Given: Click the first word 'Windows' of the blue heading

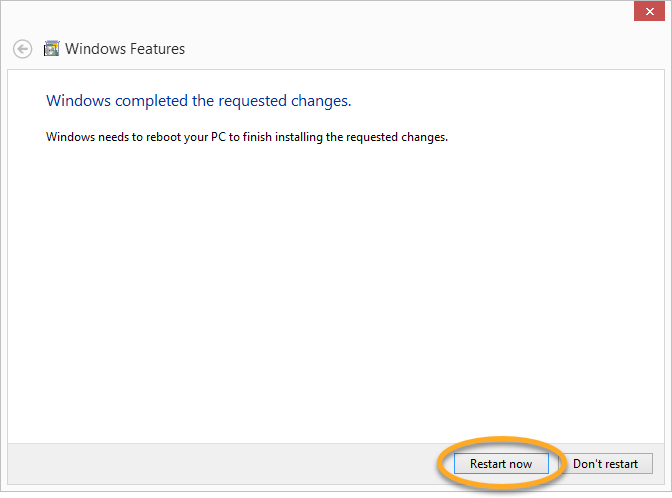Looking at the screenshot, I should 79,101.
